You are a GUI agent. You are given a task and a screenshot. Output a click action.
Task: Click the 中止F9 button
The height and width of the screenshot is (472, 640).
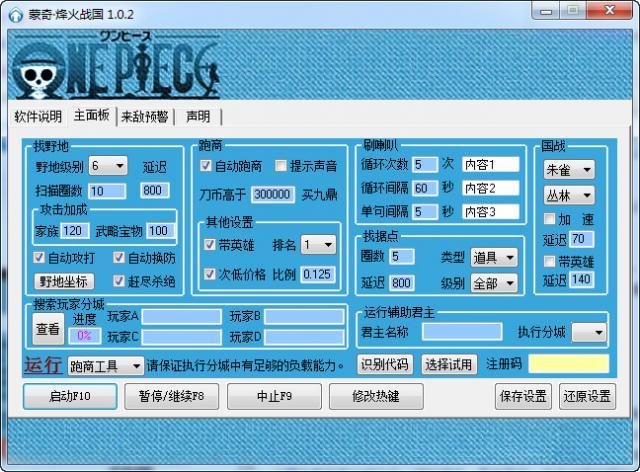pyautogui.click(x=274, y=396)
